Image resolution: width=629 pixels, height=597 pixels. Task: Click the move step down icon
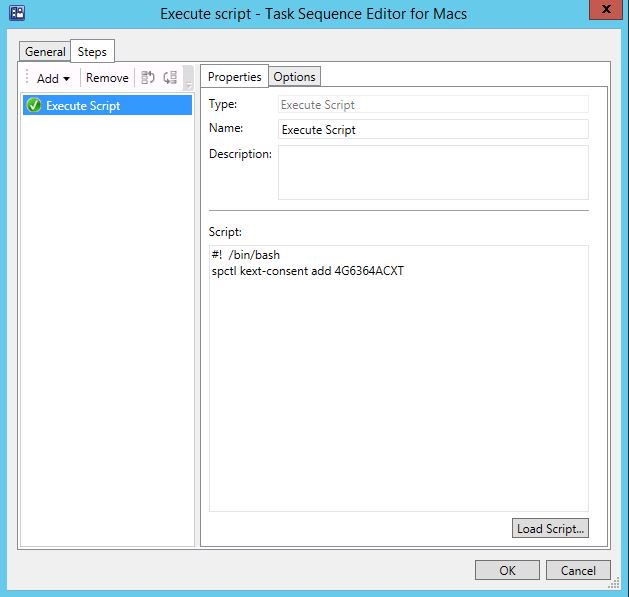[x=169, y=78]
